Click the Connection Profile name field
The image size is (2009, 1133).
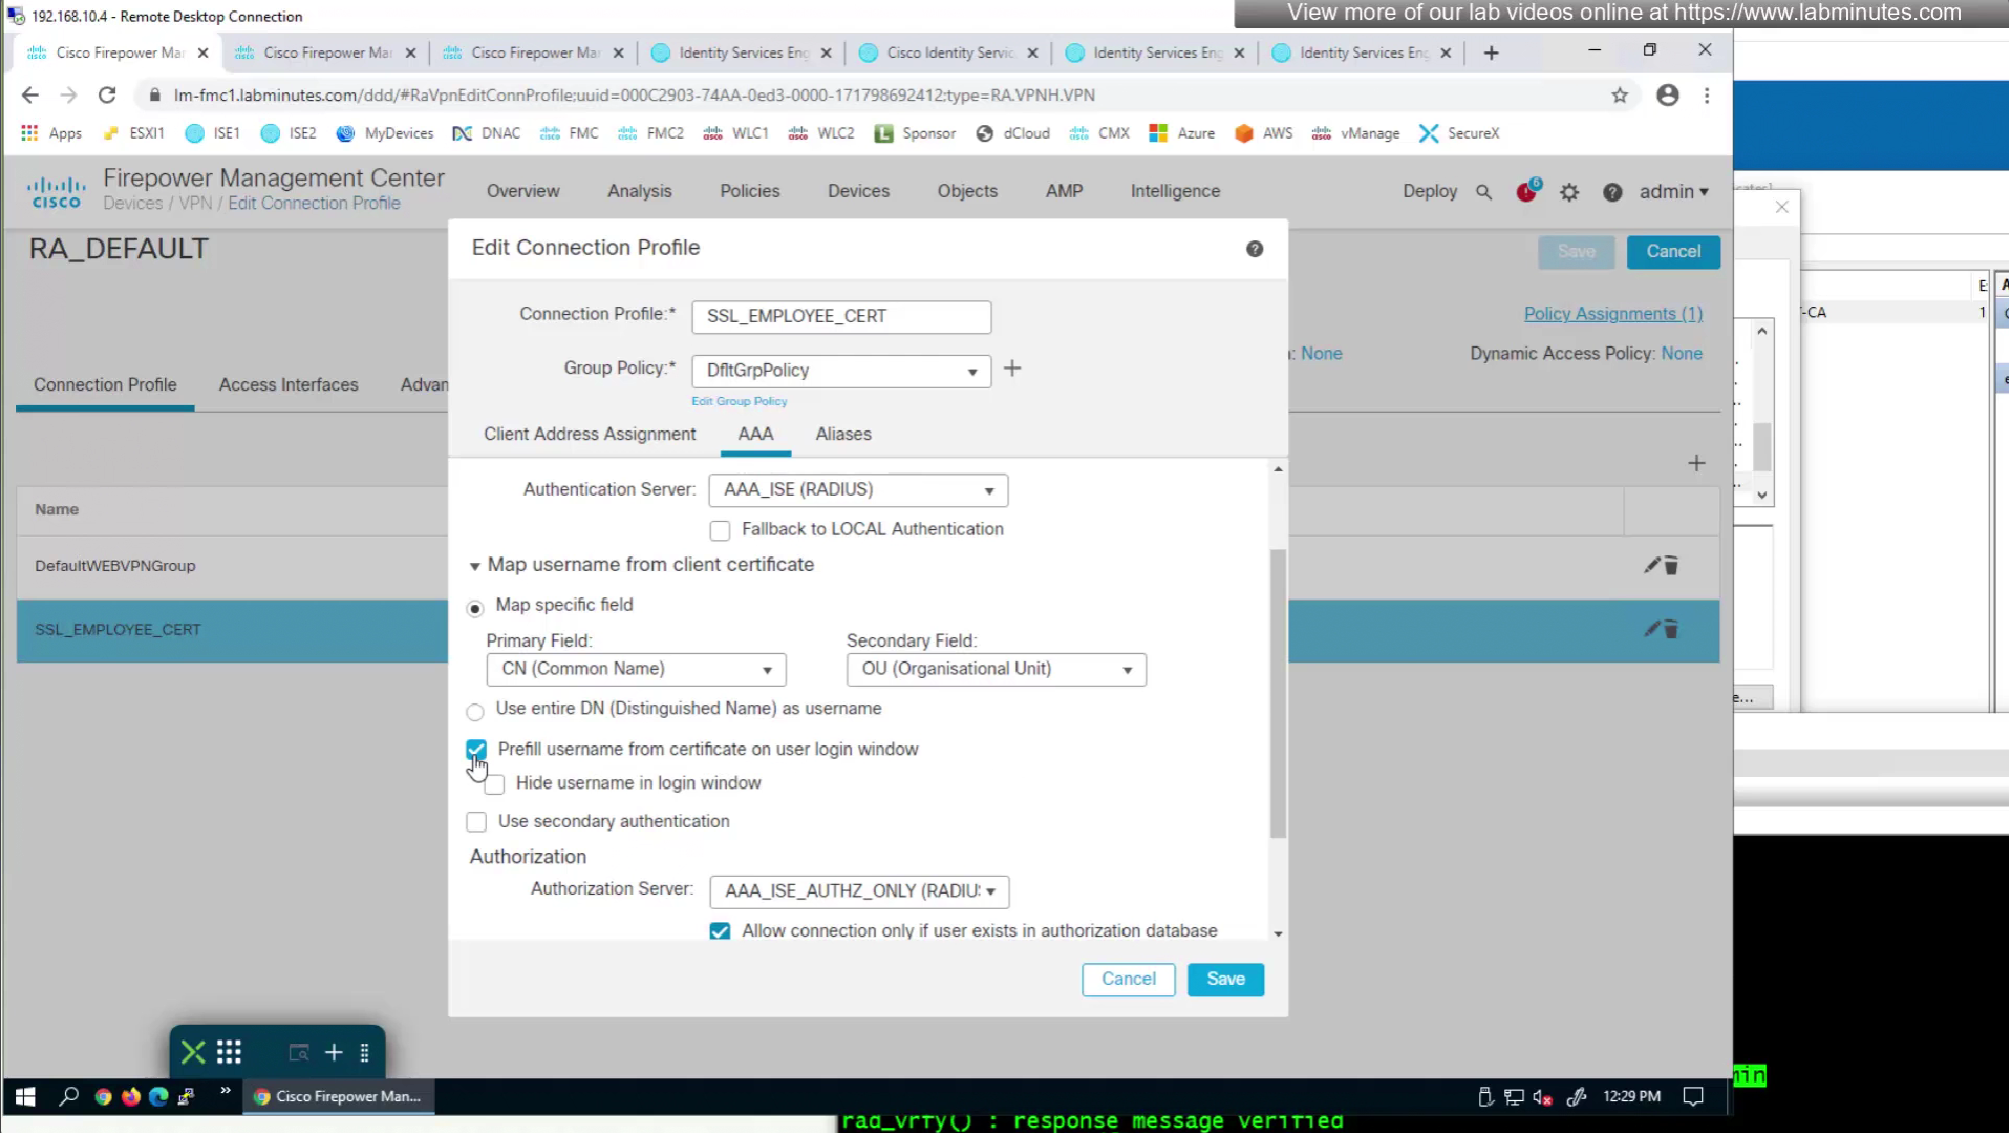tap(840, 316)
